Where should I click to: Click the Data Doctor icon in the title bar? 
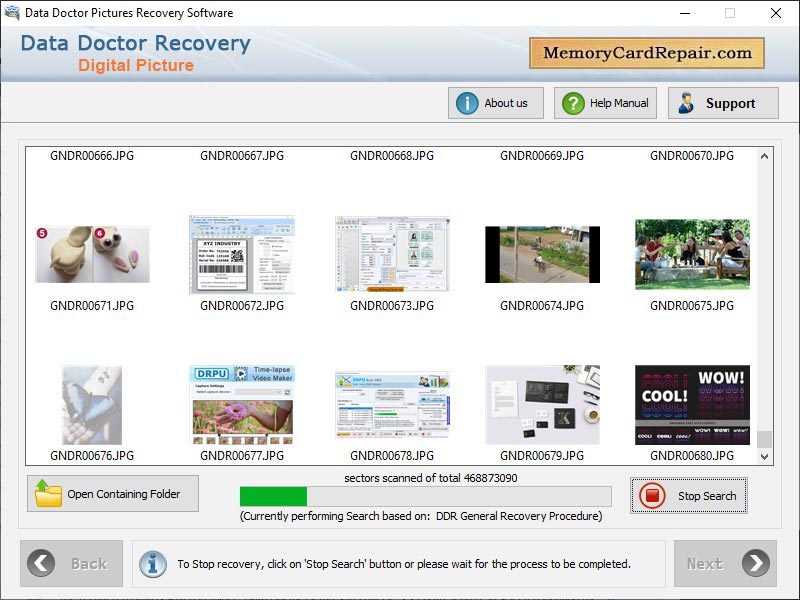(x=12, y=13)
